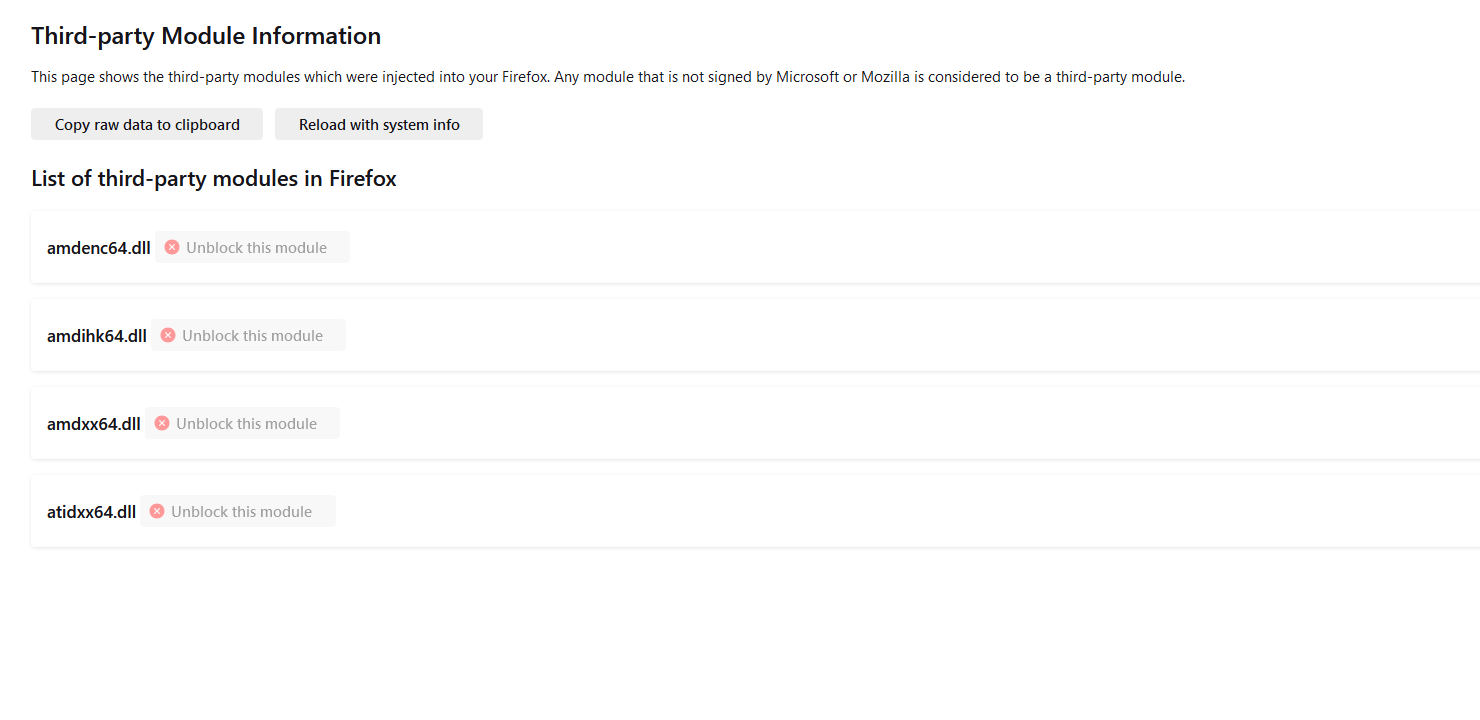1480x720 pixels.
Task: Click the red blocked icon beside amdihk64.dll
Action: pyautogui.click(x=168, y=335)
